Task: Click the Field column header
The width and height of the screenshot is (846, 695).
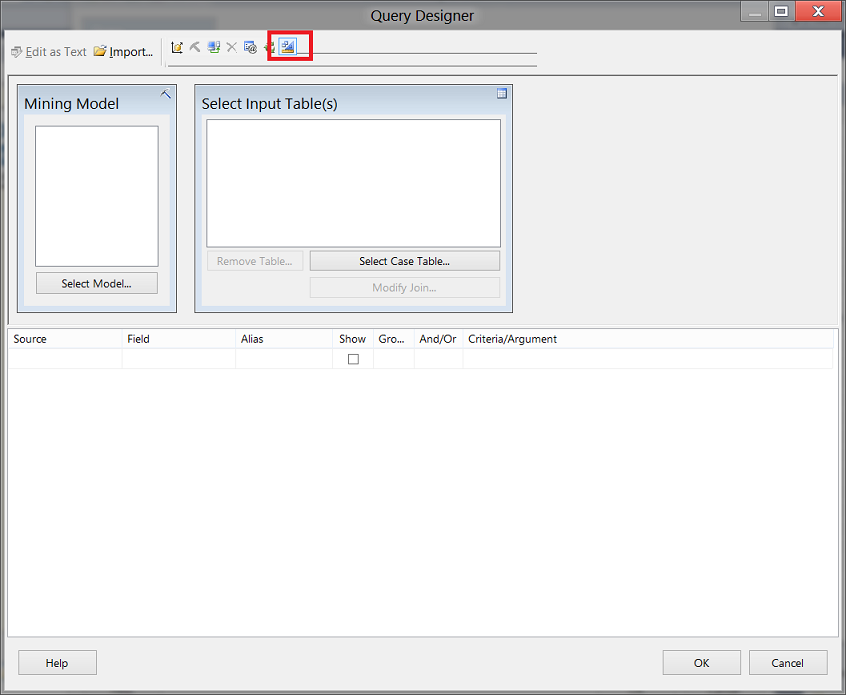Action: tap(179, 339)
